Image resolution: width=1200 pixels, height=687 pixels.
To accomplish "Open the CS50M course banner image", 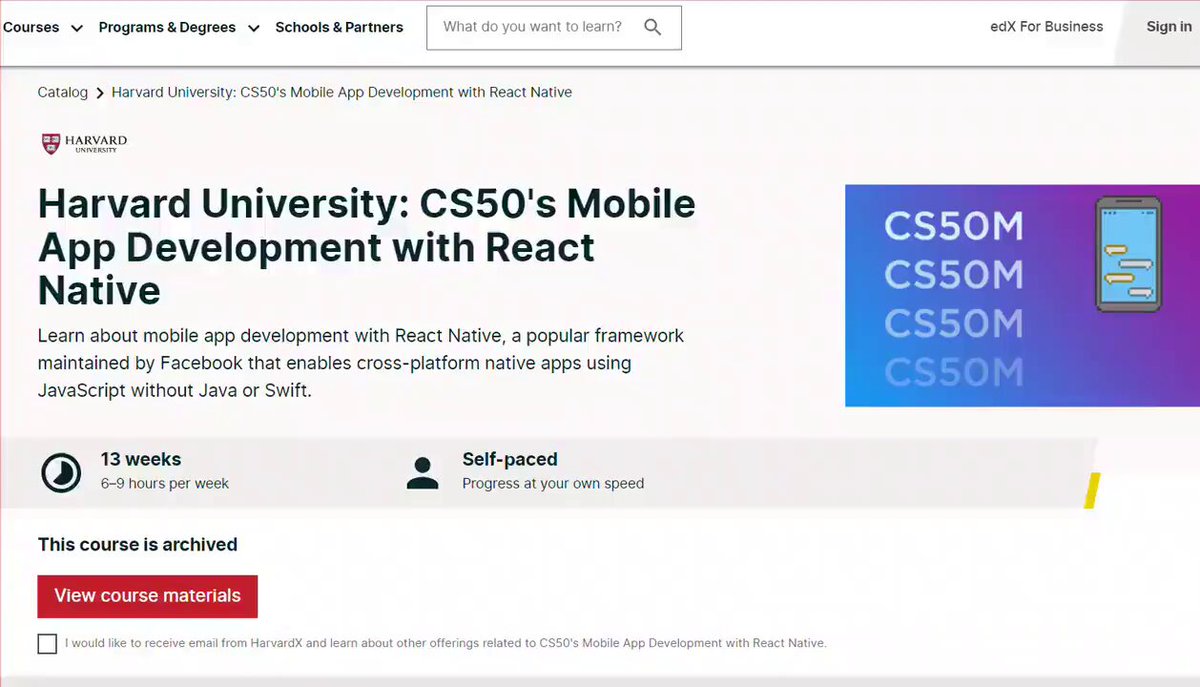I will [x=1022, y=295].
